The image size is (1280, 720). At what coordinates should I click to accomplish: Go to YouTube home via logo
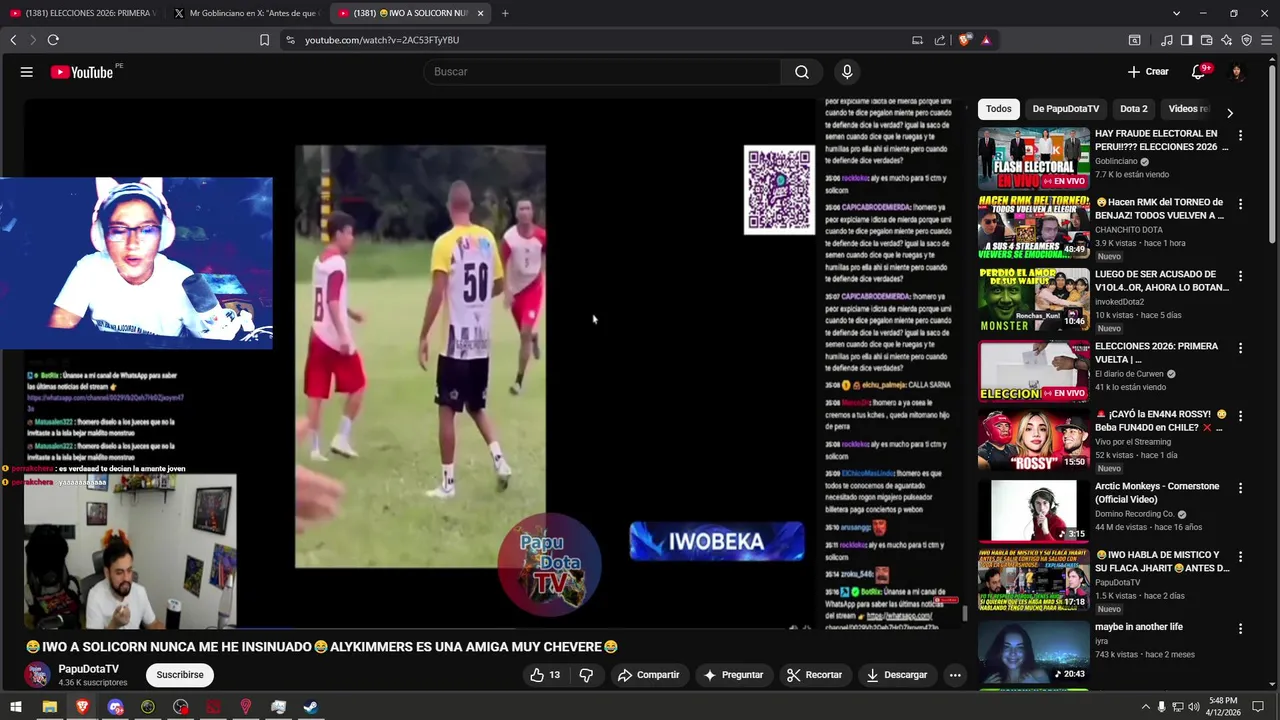point(82,72)
